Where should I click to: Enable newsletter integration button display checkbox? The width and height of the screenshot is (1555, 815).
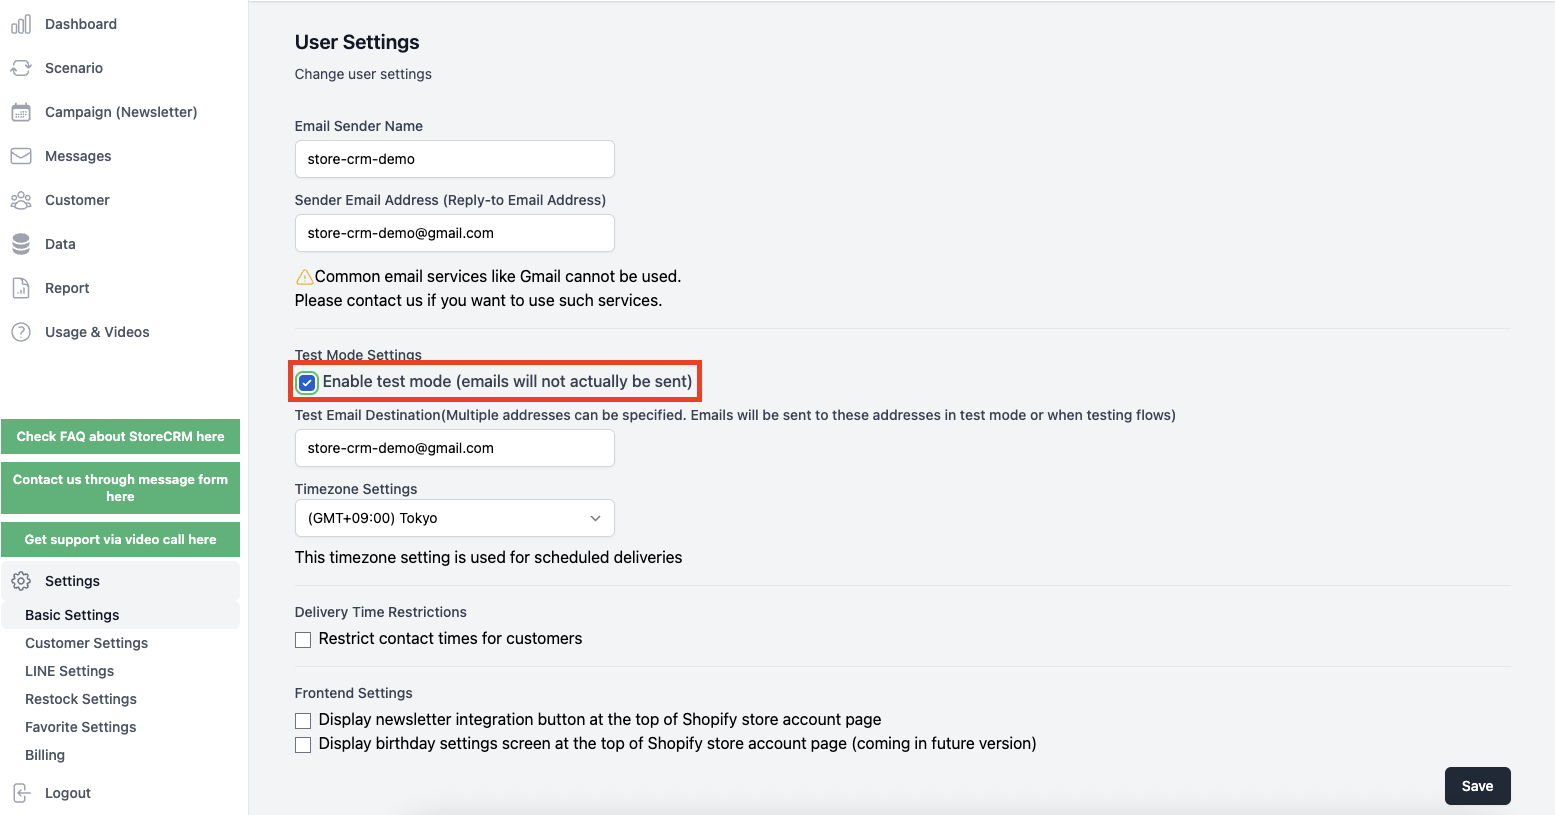(x=303, y=721)
